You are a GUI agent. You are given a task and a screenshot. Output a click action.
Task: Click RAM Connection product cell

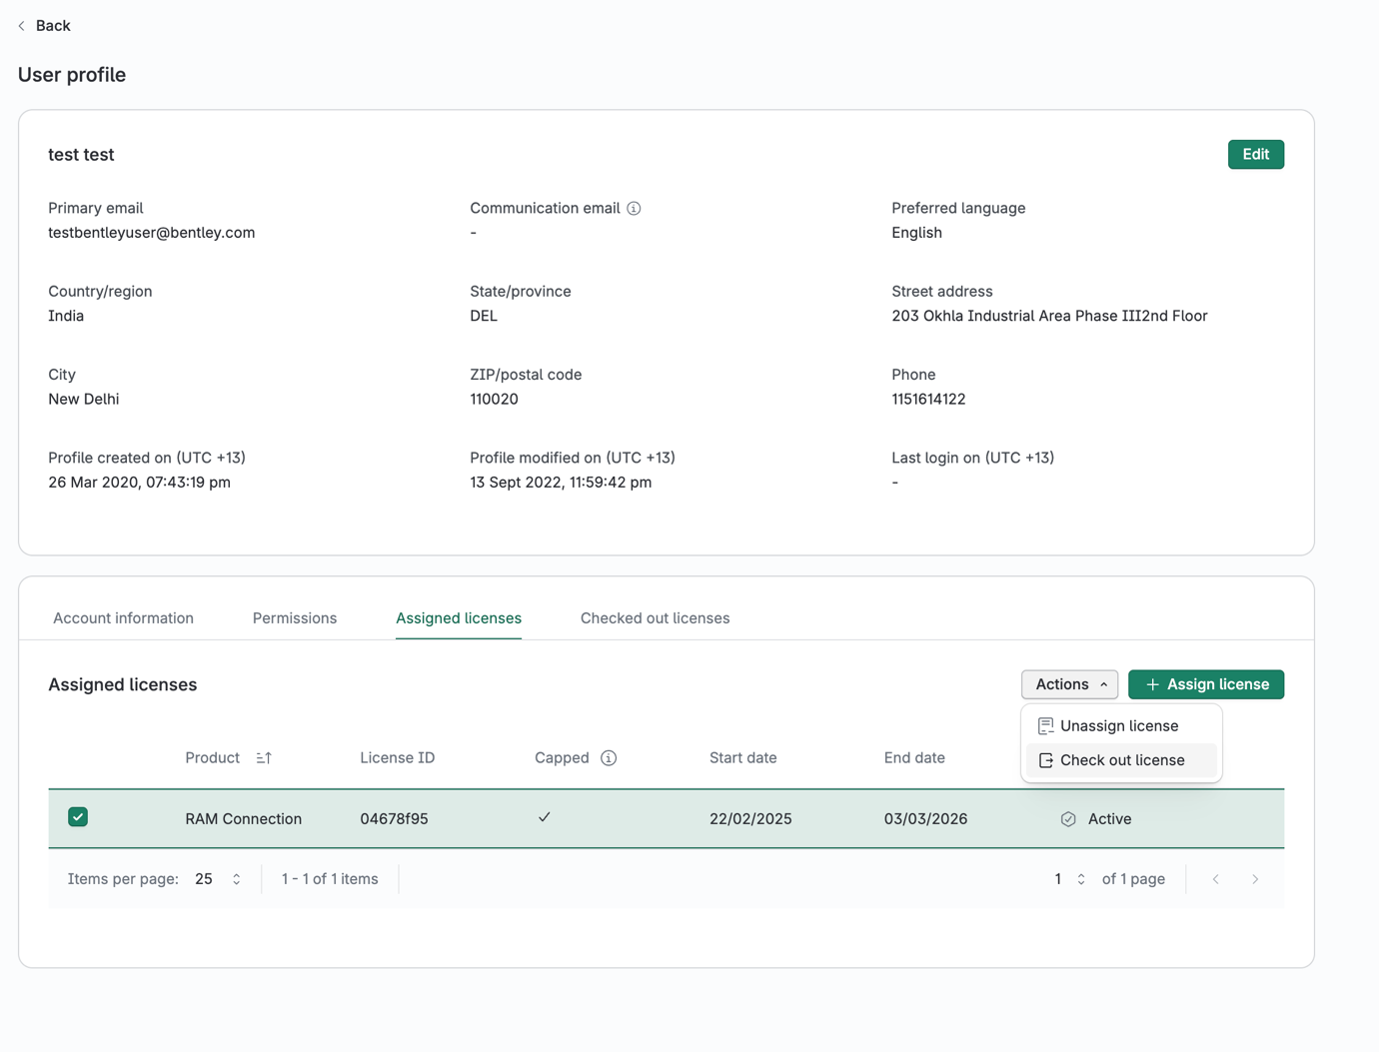(x=243, y=819)
